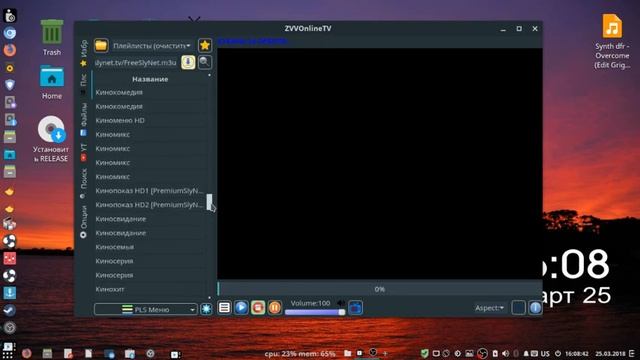Open playlist file via yellow folder icon

coord(101,45)
